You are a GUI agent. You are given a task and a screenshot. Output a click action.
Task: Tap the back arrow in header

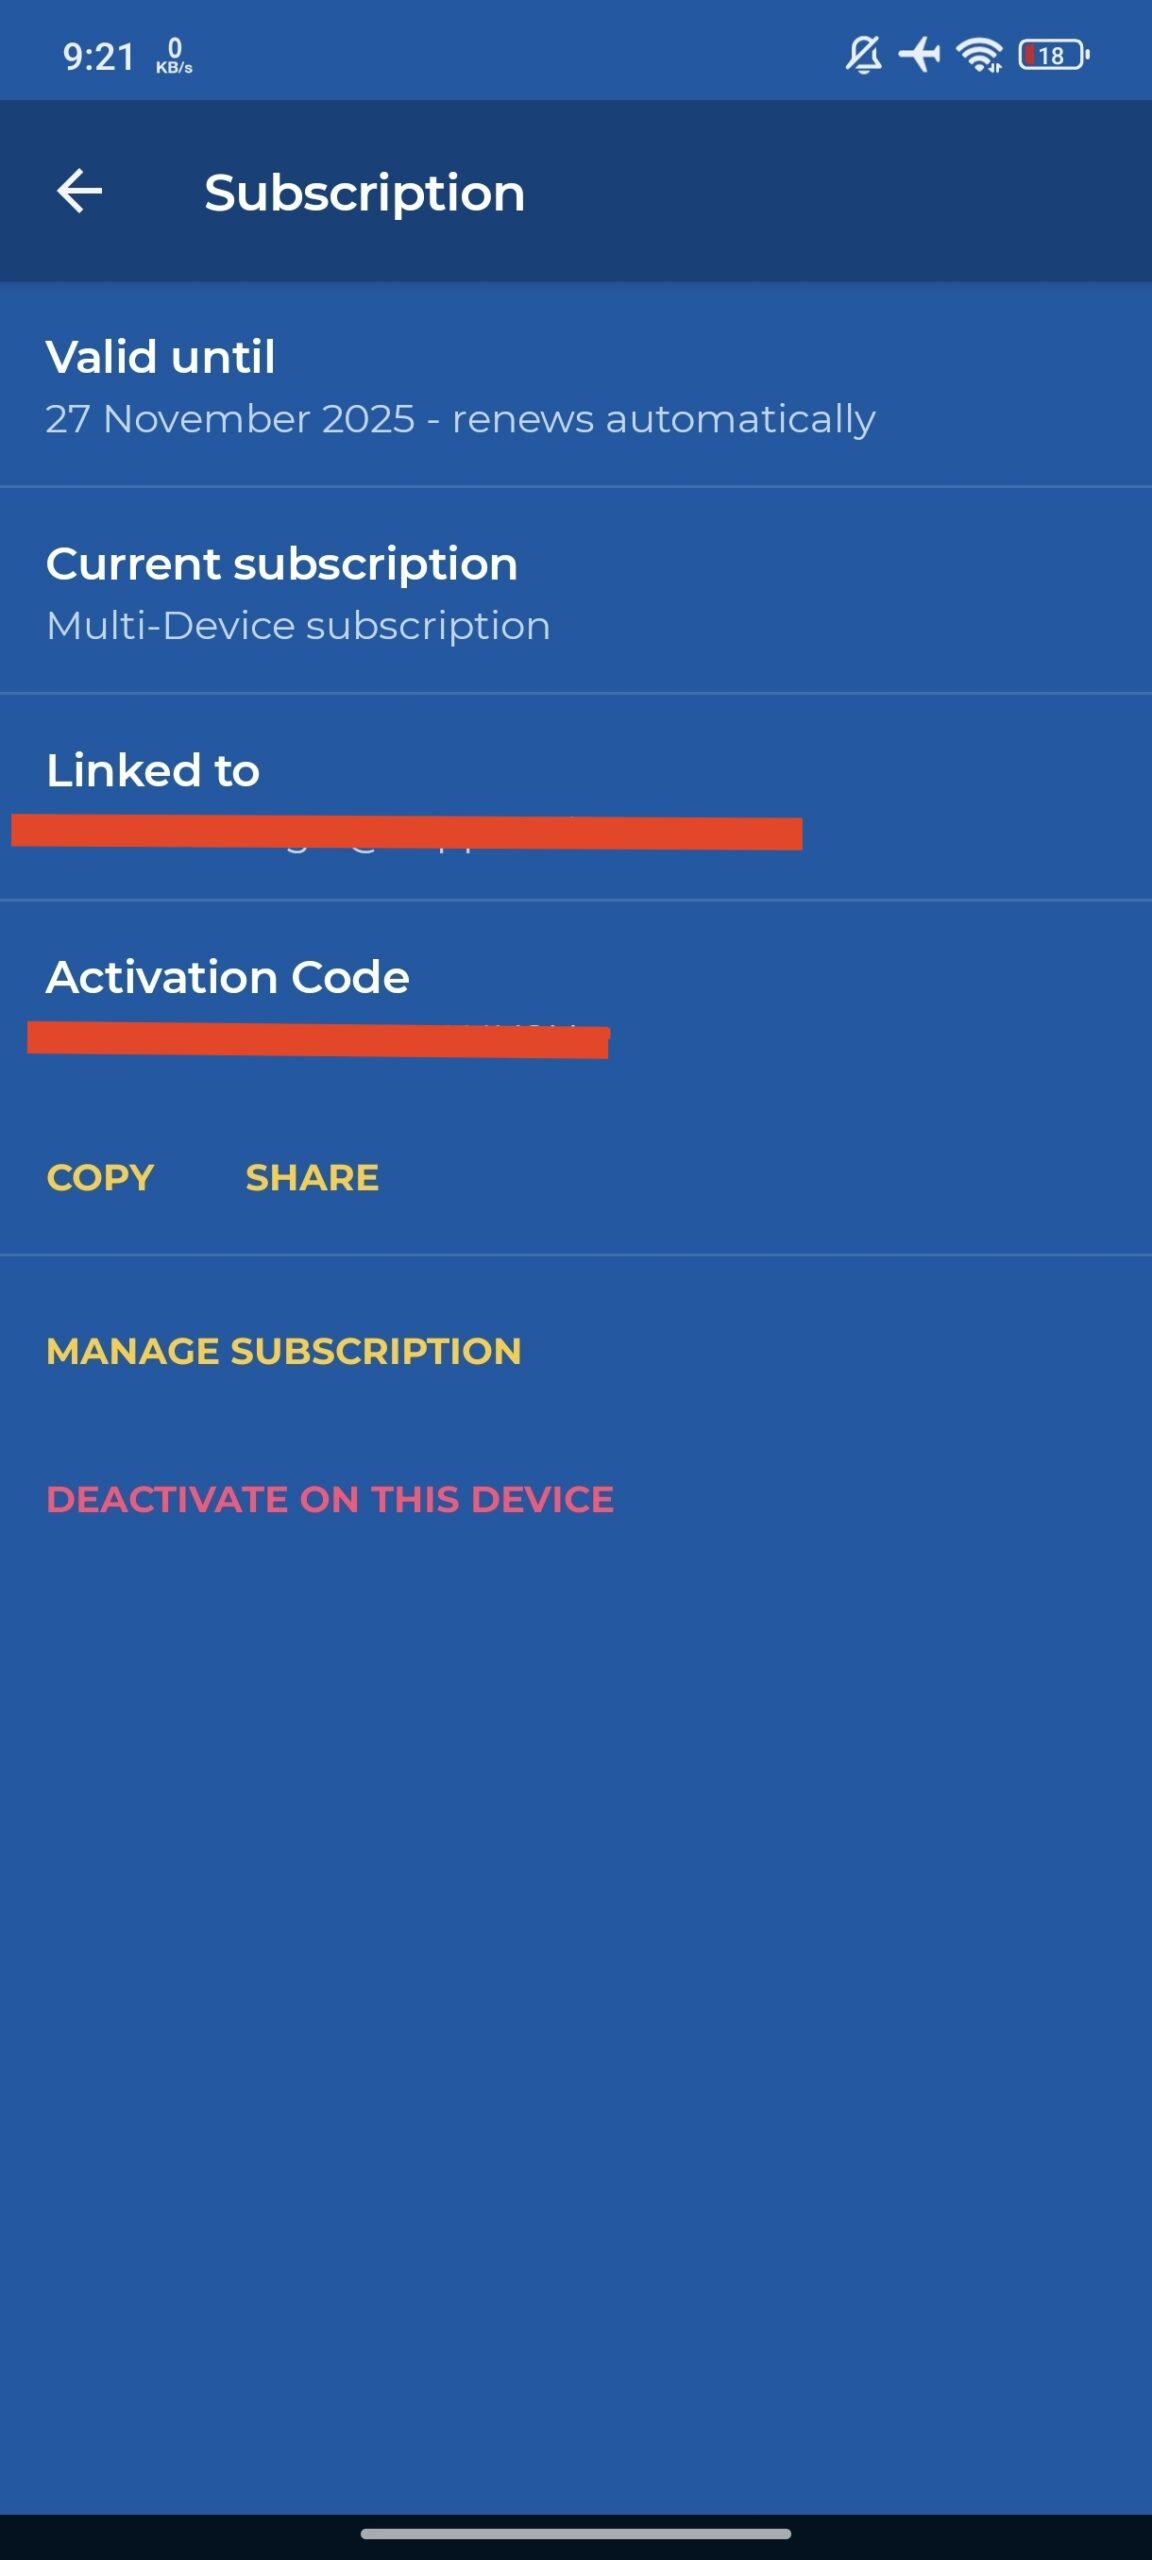tap(80, 191)
